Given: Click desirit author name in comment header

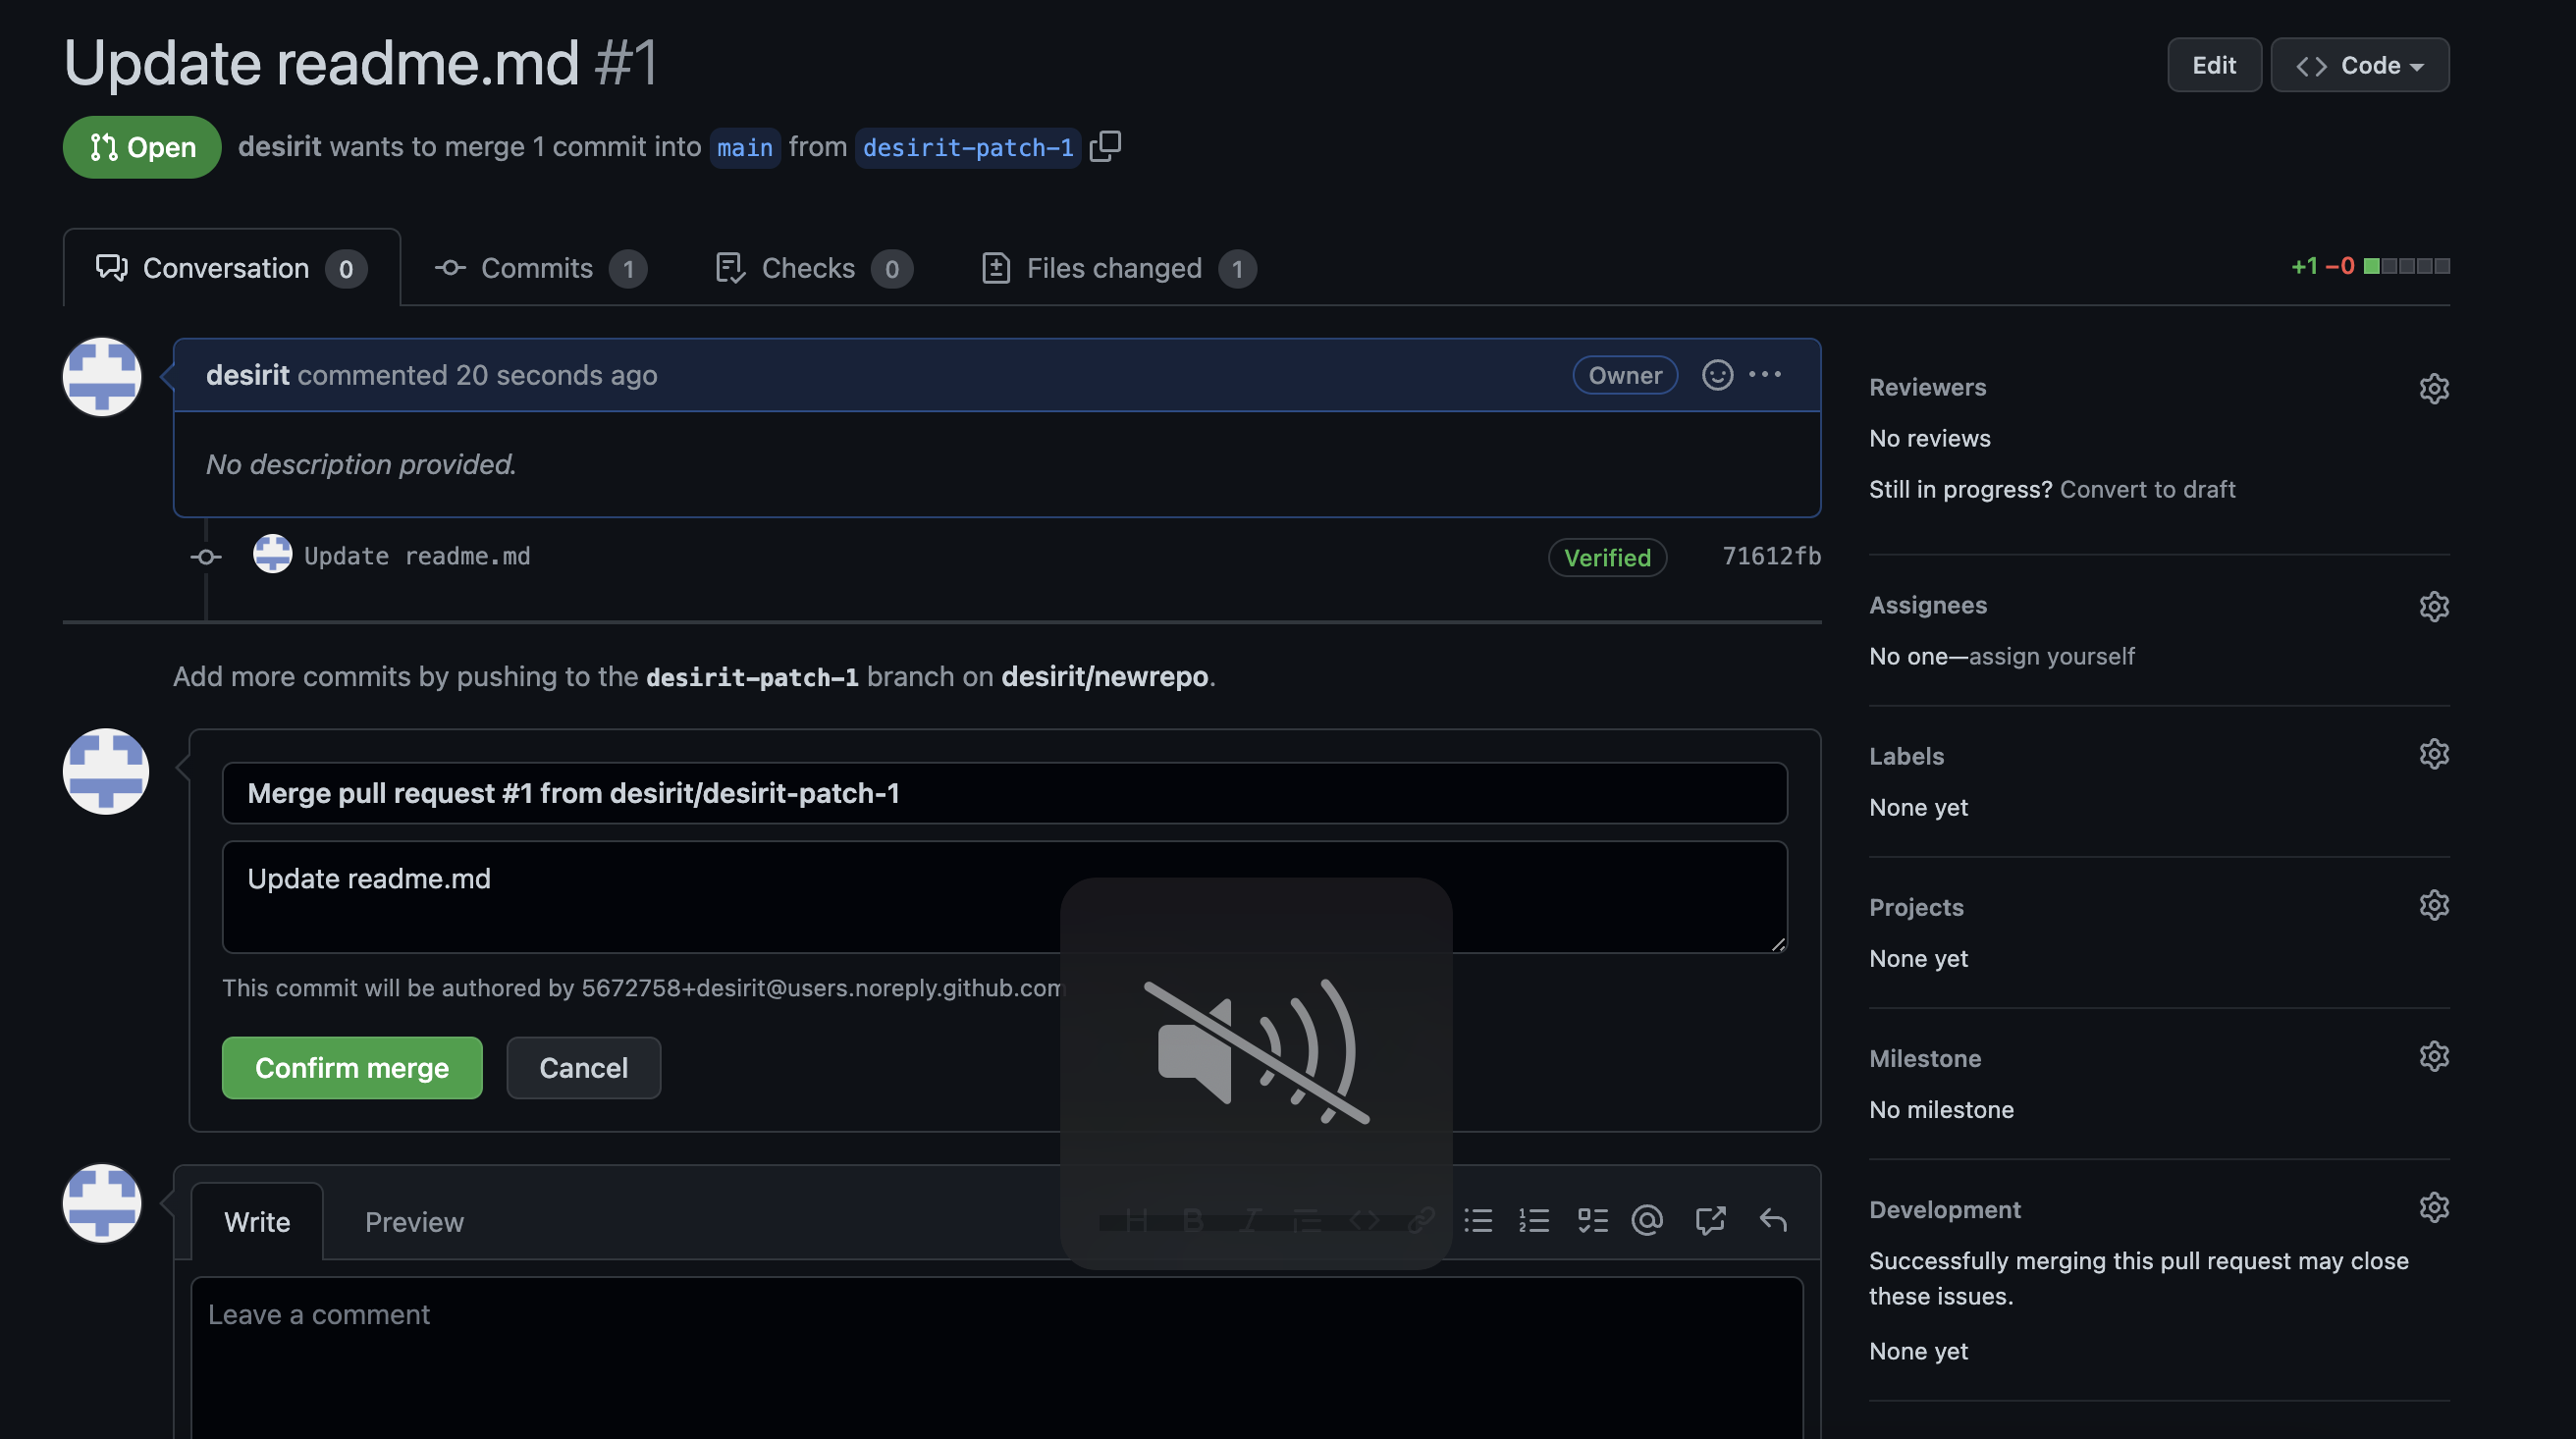Looking at the screenshot, I should [x=248, y=375].
